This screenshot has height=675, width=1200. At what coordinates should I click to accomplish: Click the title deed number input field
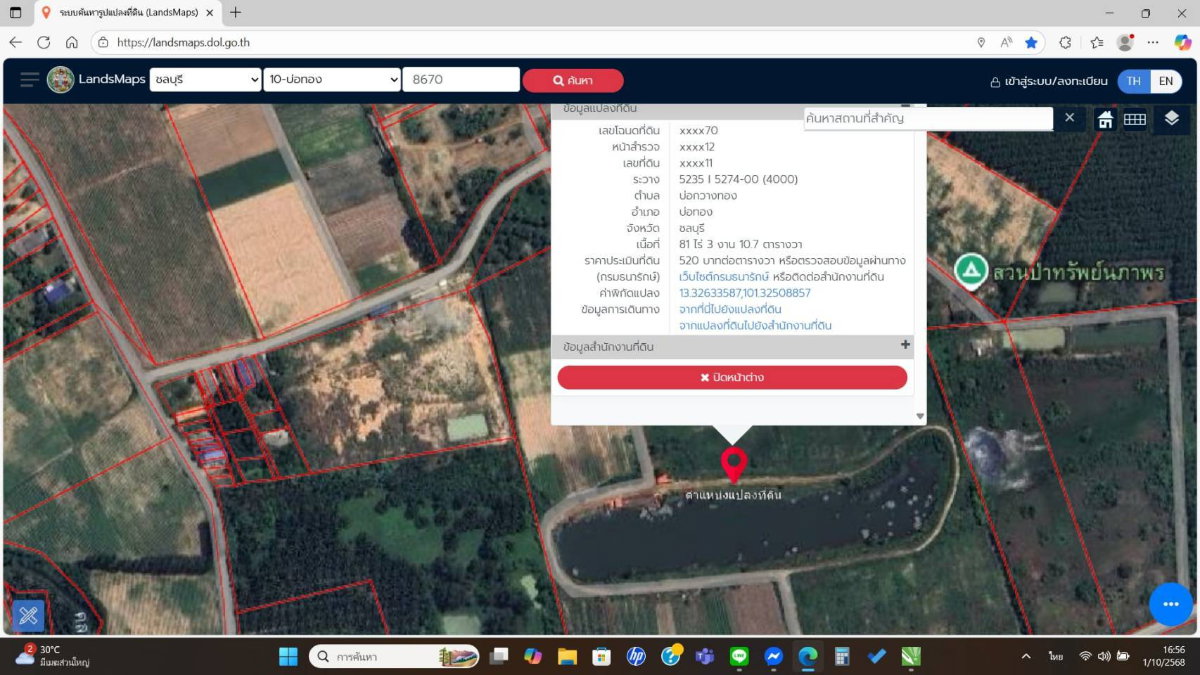click(x=460, y=80)
